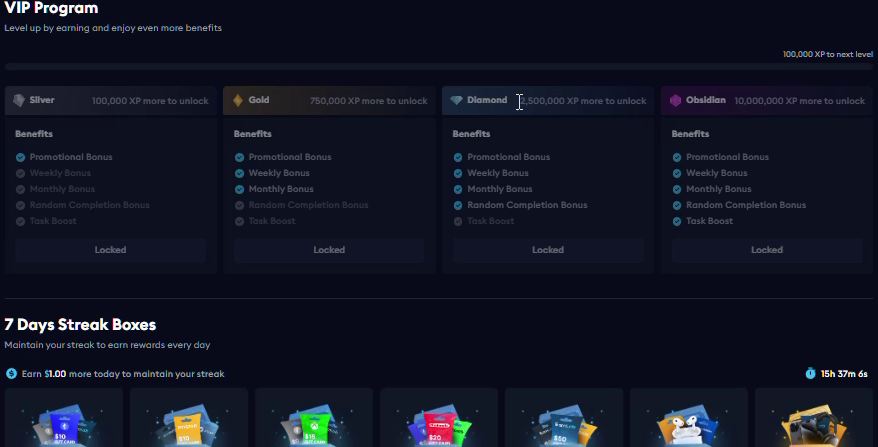
Task: Open the AirPods streak box
Action: click(689, 417)
